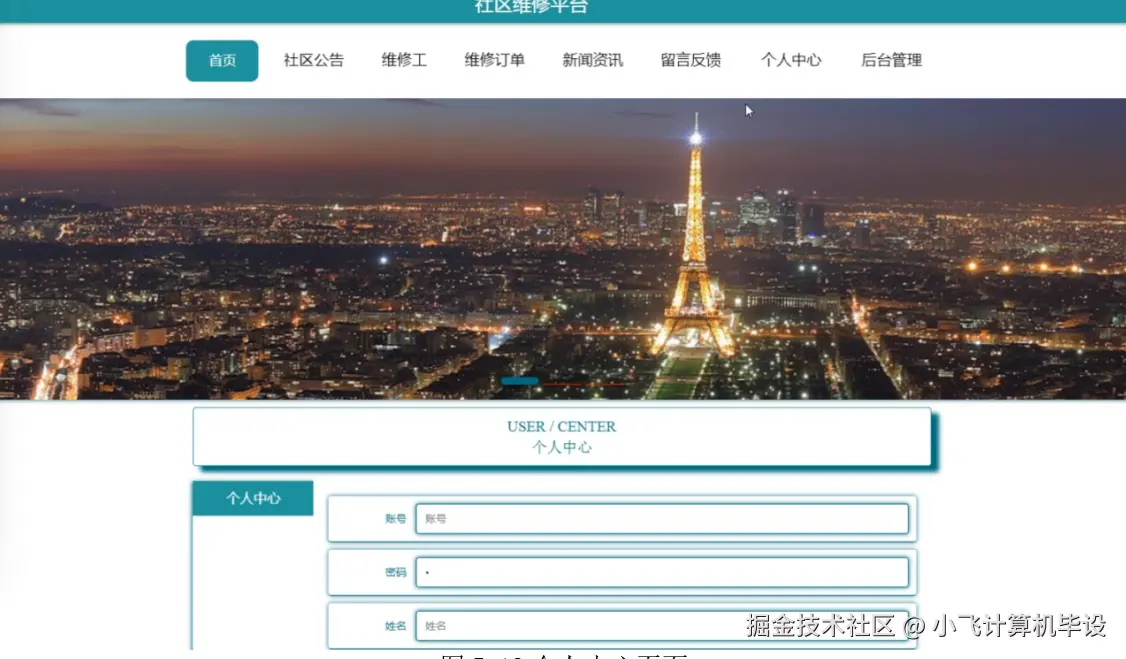Click the 姓名 name input field
The width and height of the screenshot is (1126, 659).
tap(662, 625)
